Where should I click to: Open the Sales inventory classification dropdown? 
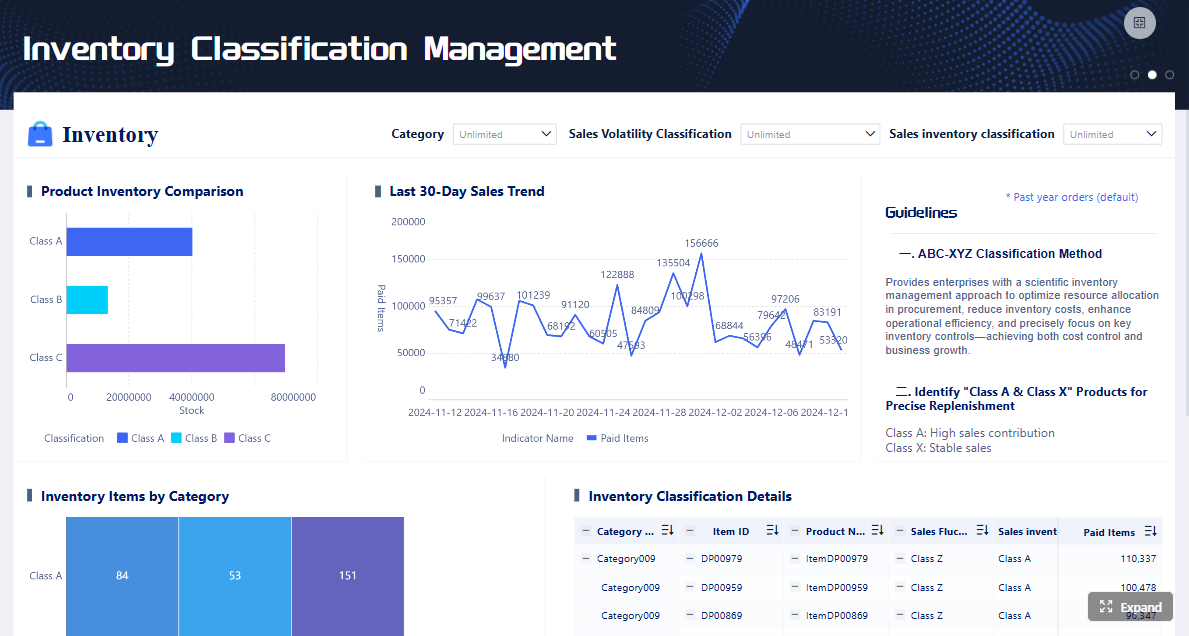coord(1112,134)
